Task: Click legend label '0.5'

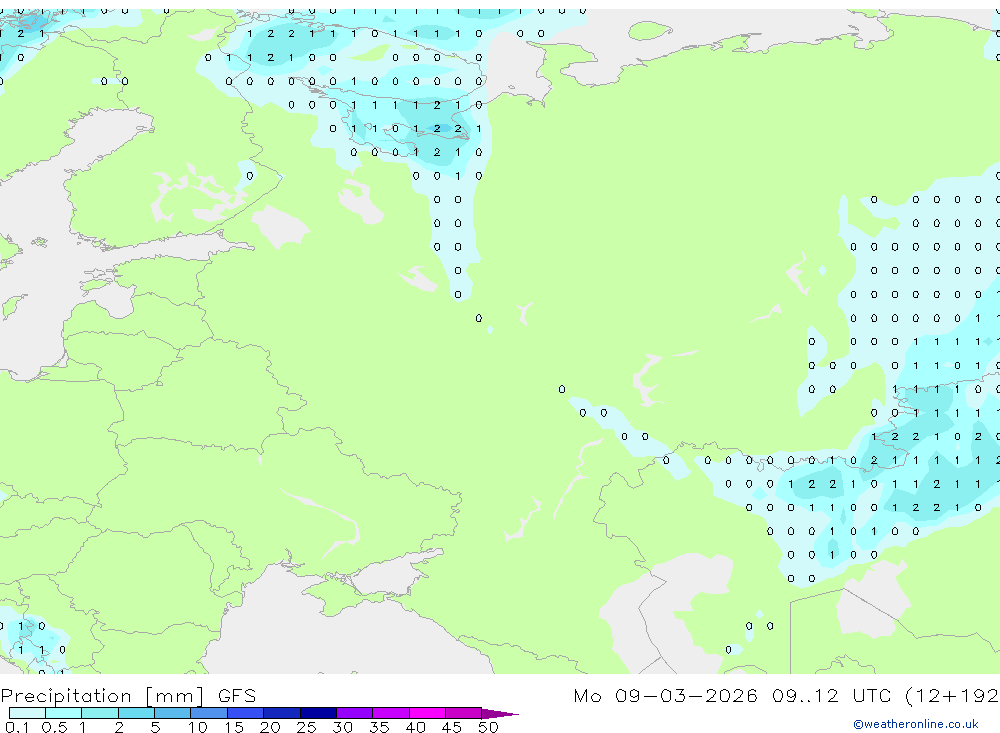Action: tap(54, 727)
